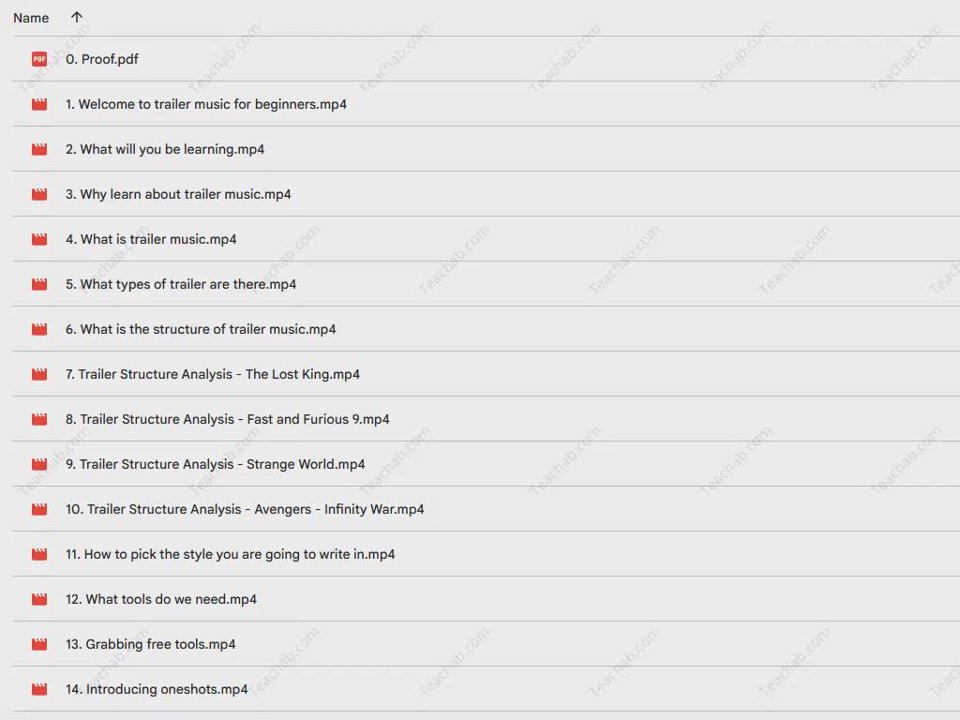
Task: Click the PDF icon beside 0. Proof.pdf
Action: (x=40, y=60)
